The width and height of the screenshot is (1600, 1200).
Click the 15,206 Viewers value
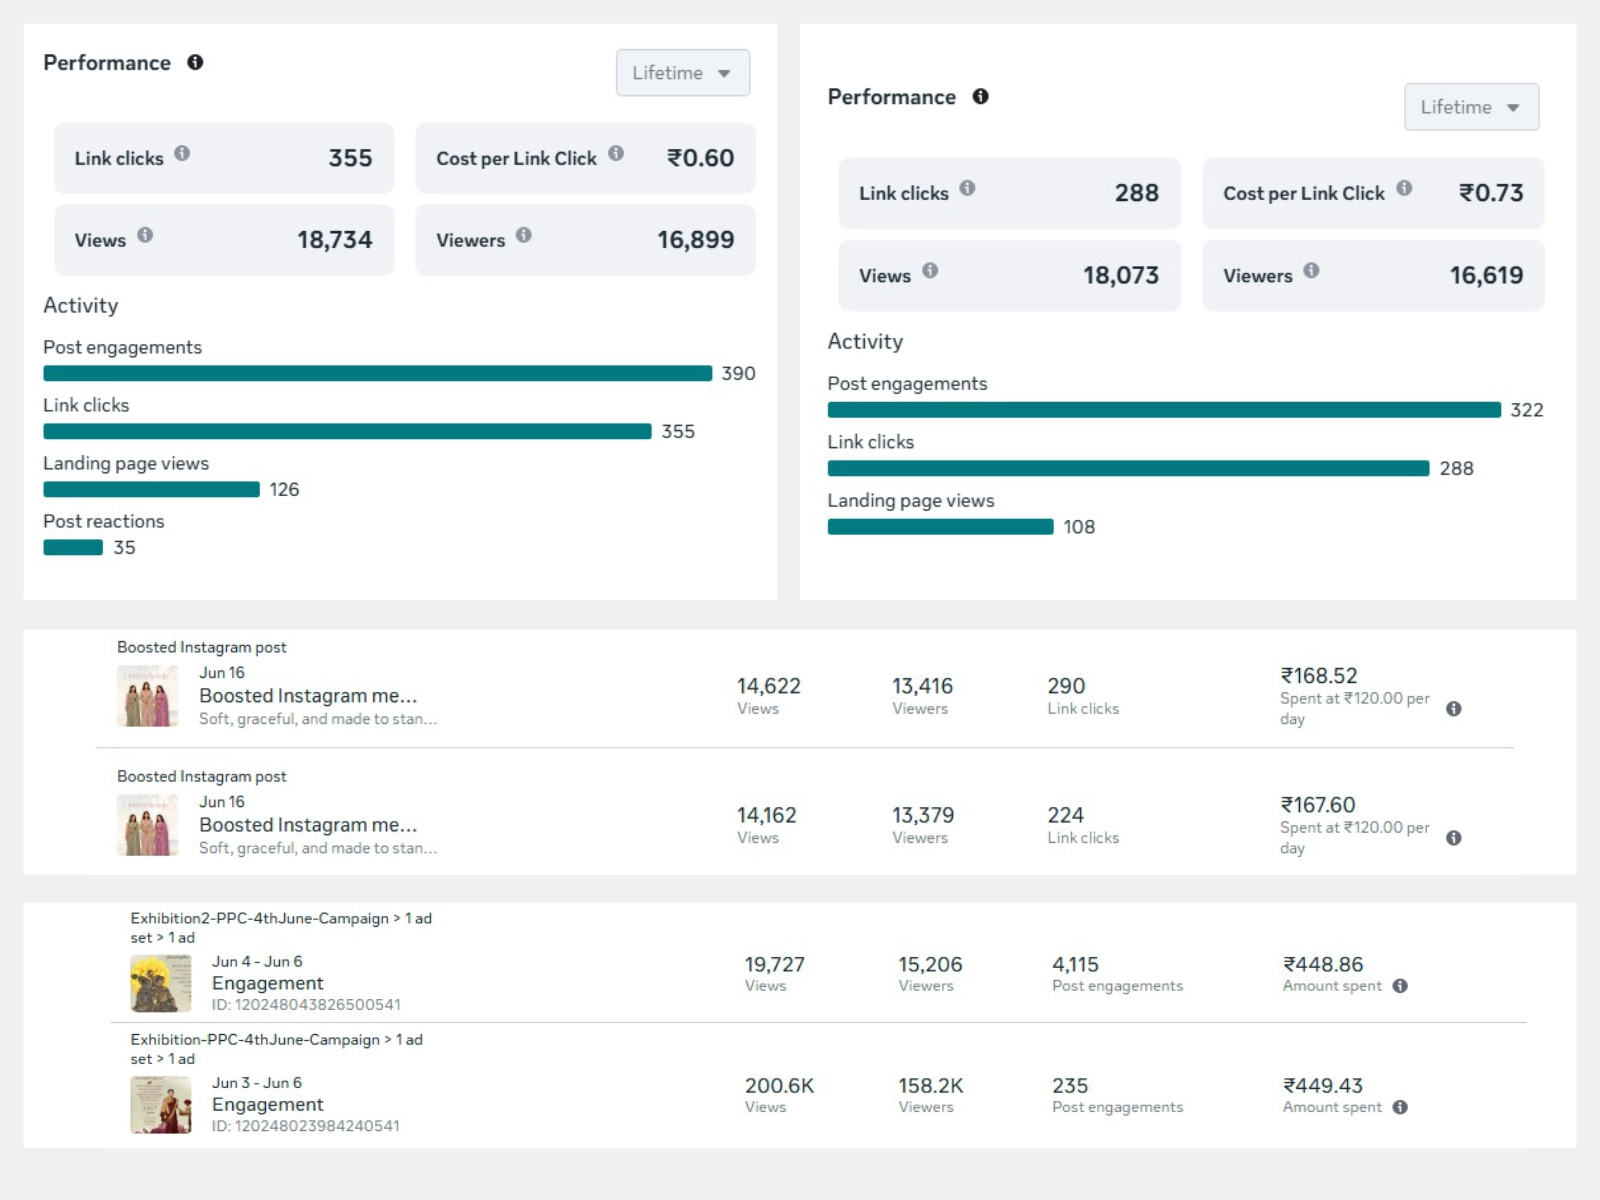pyautogui.click(x=930, y=964)
